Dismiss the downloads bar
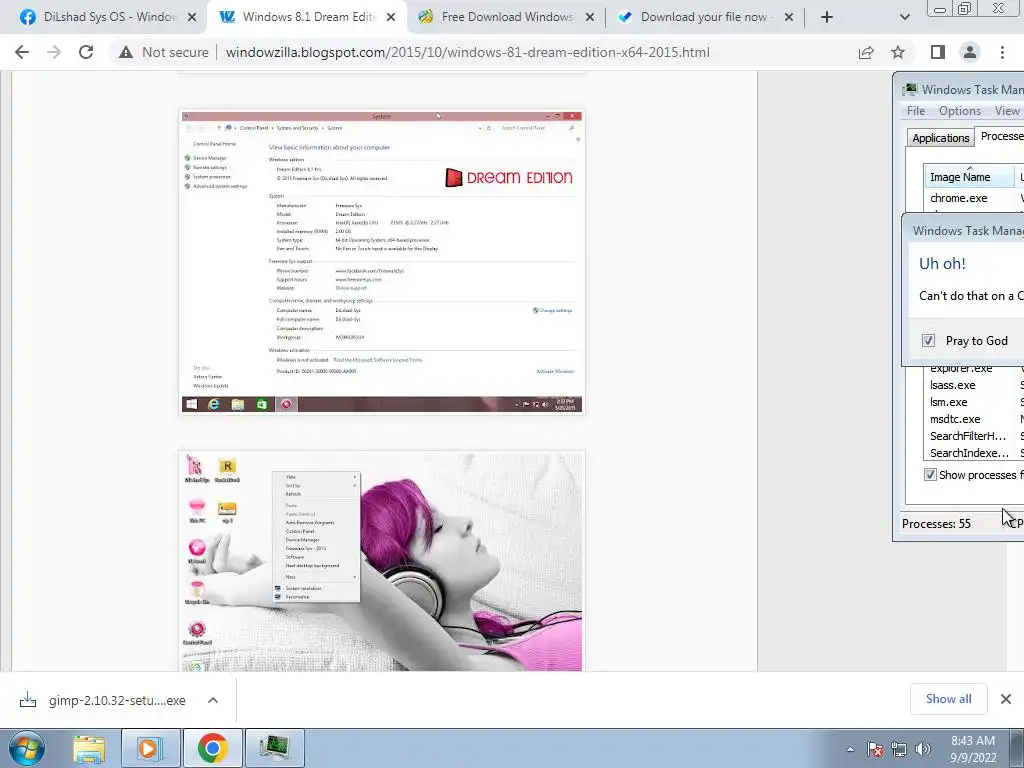 click(x=1006, y=699)
